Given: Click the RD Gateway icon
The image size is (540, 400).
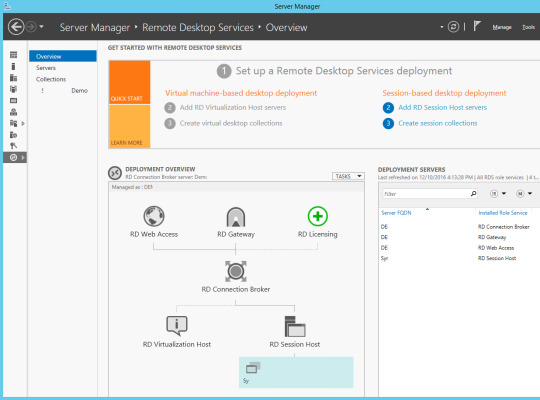Looking at the screenshot, I should pos(236,217).
